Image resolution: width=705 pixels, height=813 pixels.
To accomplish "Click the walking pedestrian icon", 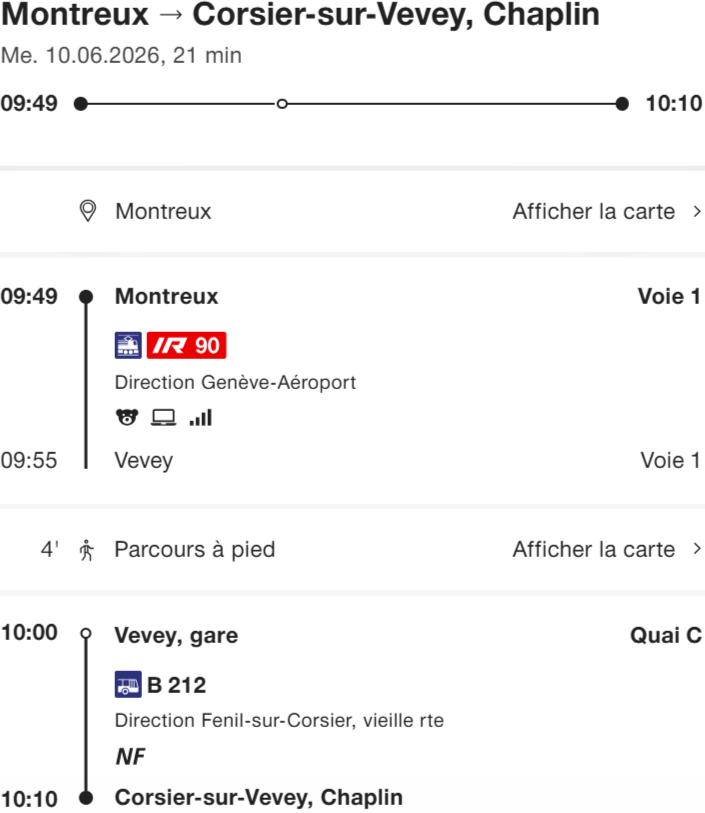I will 87,549.
